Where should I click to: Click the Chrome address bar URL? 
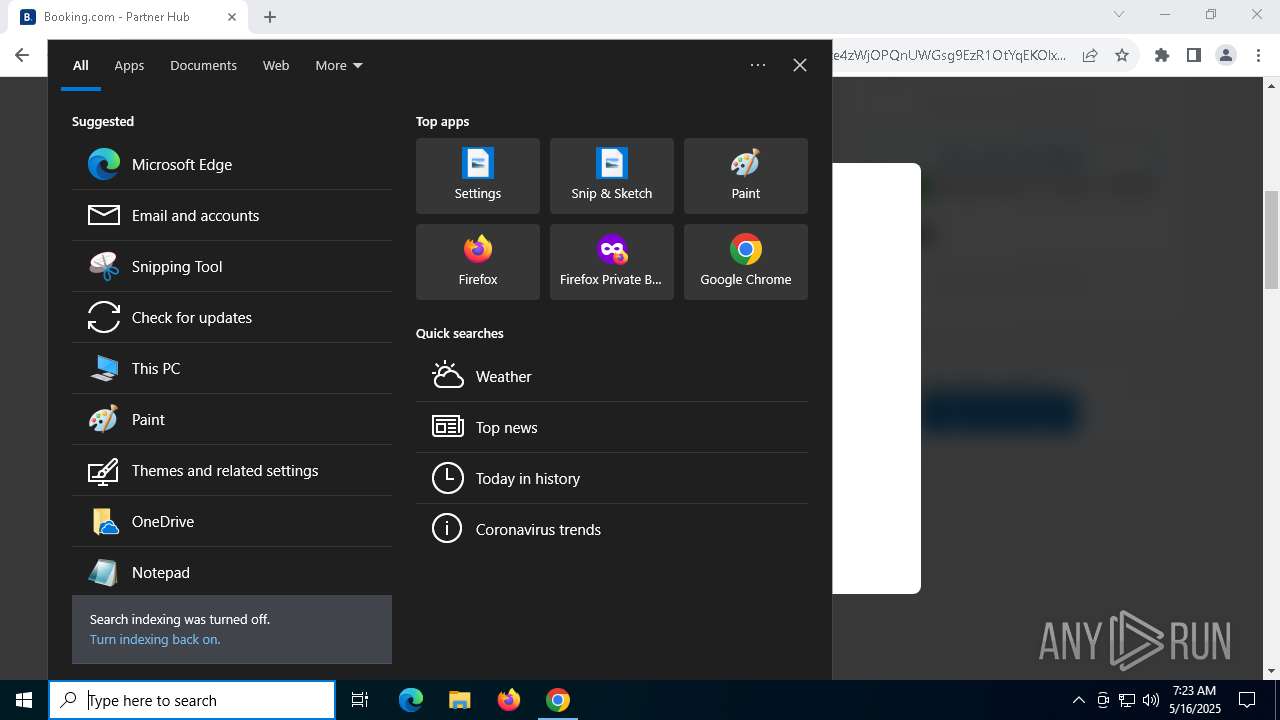pyautogui.click(x=950, y=56)
